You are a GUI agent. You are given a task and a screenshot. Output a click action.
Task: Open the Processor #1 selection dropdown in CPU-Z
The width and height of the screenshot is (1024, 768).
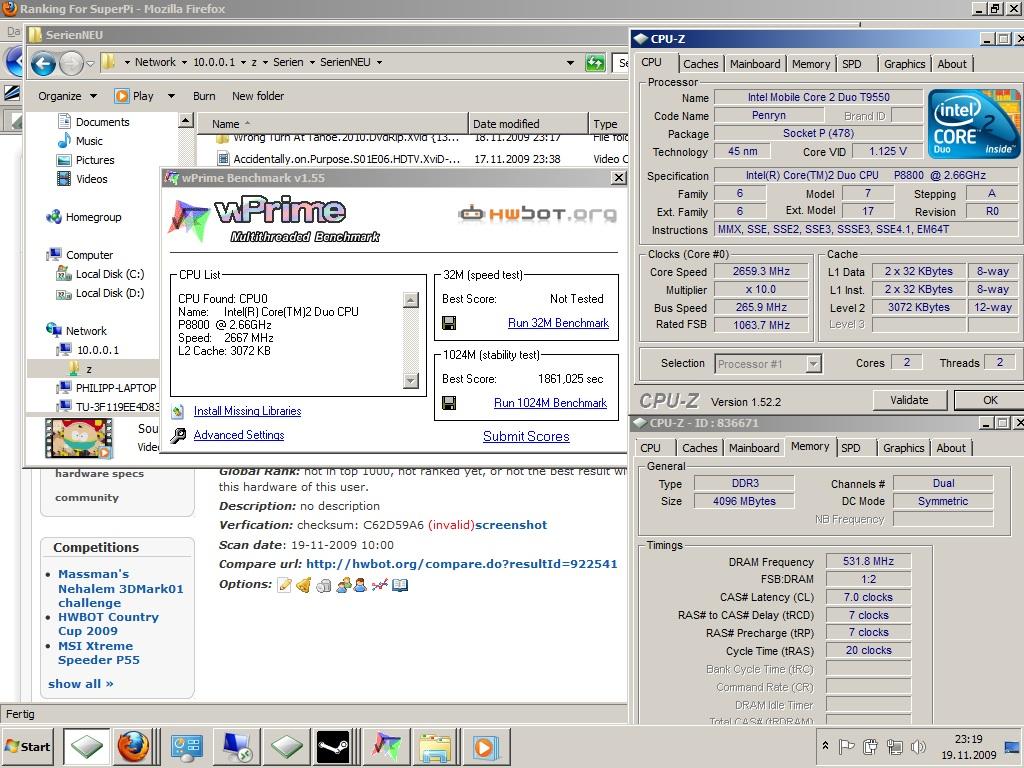(813, 364)
